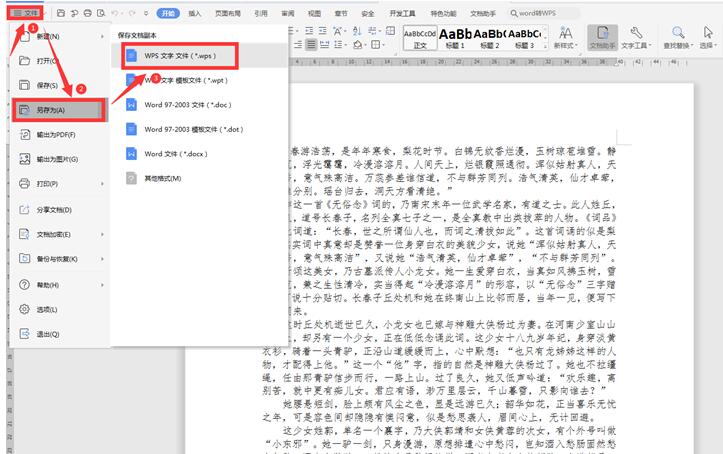
Task: Switch to the 视图 tab
Action: (314, 13)
